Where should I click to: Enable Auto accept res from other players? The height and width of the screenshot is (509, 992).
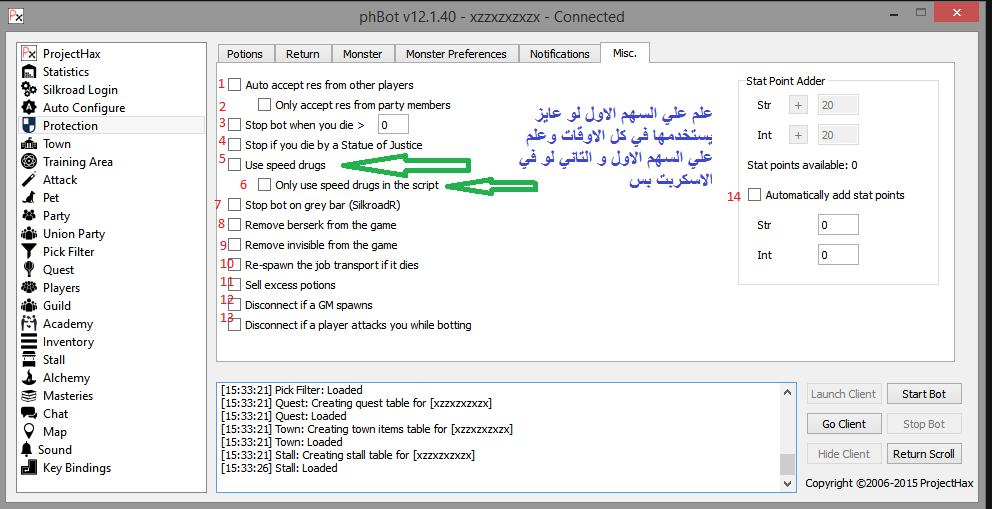pos(235,84)
